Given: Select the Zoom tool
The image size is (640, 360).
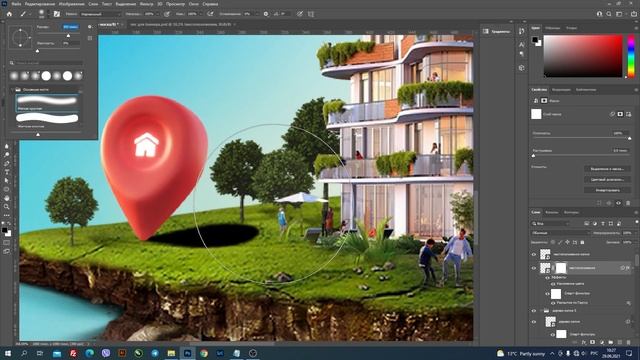Looking at the screenshot, I should [7, 207].
